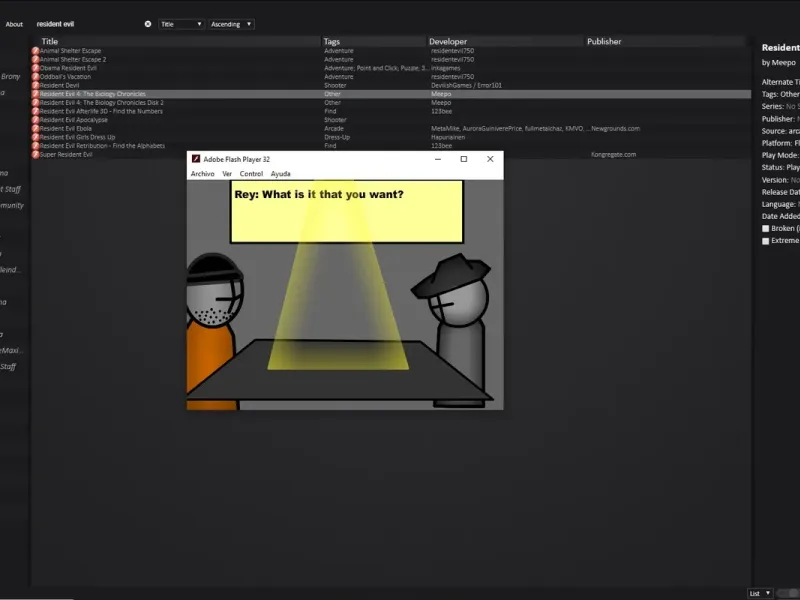Click Flash icon beside Afterlife 3D Find the Numbers
This screenshot has width=800, height=600.
(35, 111)
